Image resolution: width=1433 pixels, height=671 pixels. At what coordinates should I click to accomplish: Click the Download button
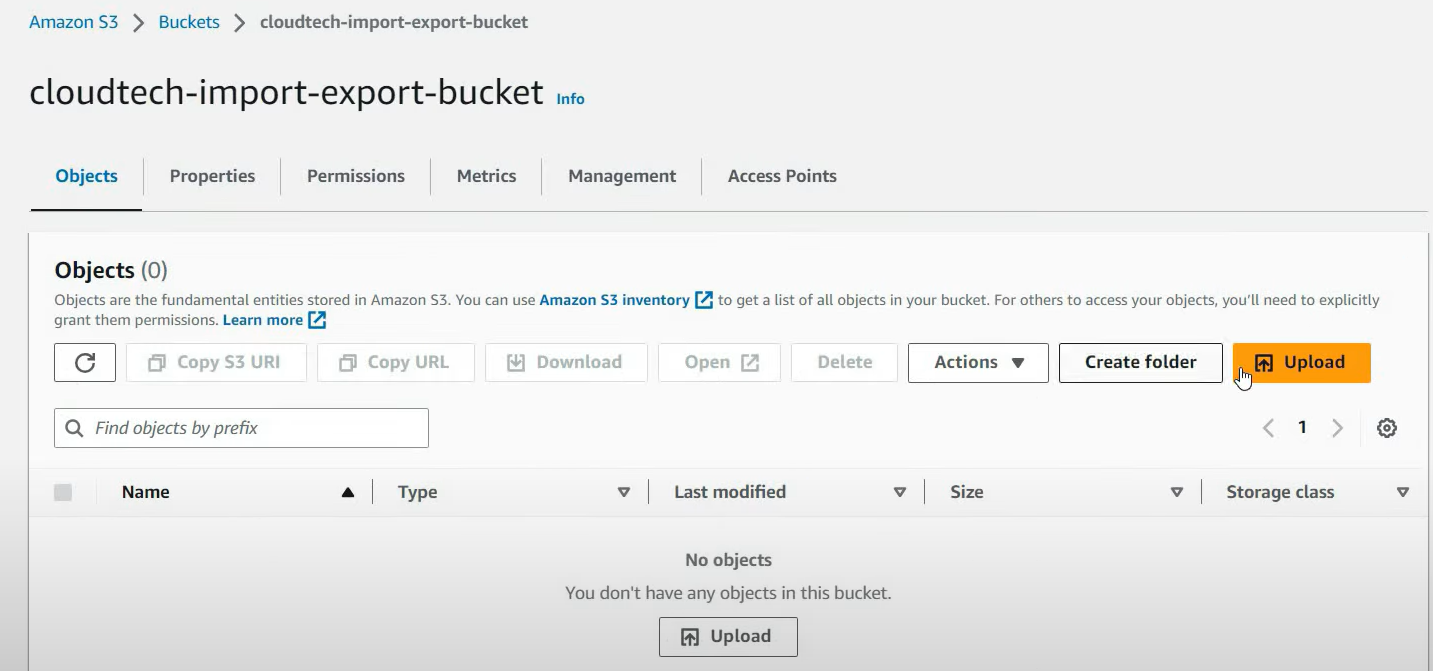(x=566, y=363)
